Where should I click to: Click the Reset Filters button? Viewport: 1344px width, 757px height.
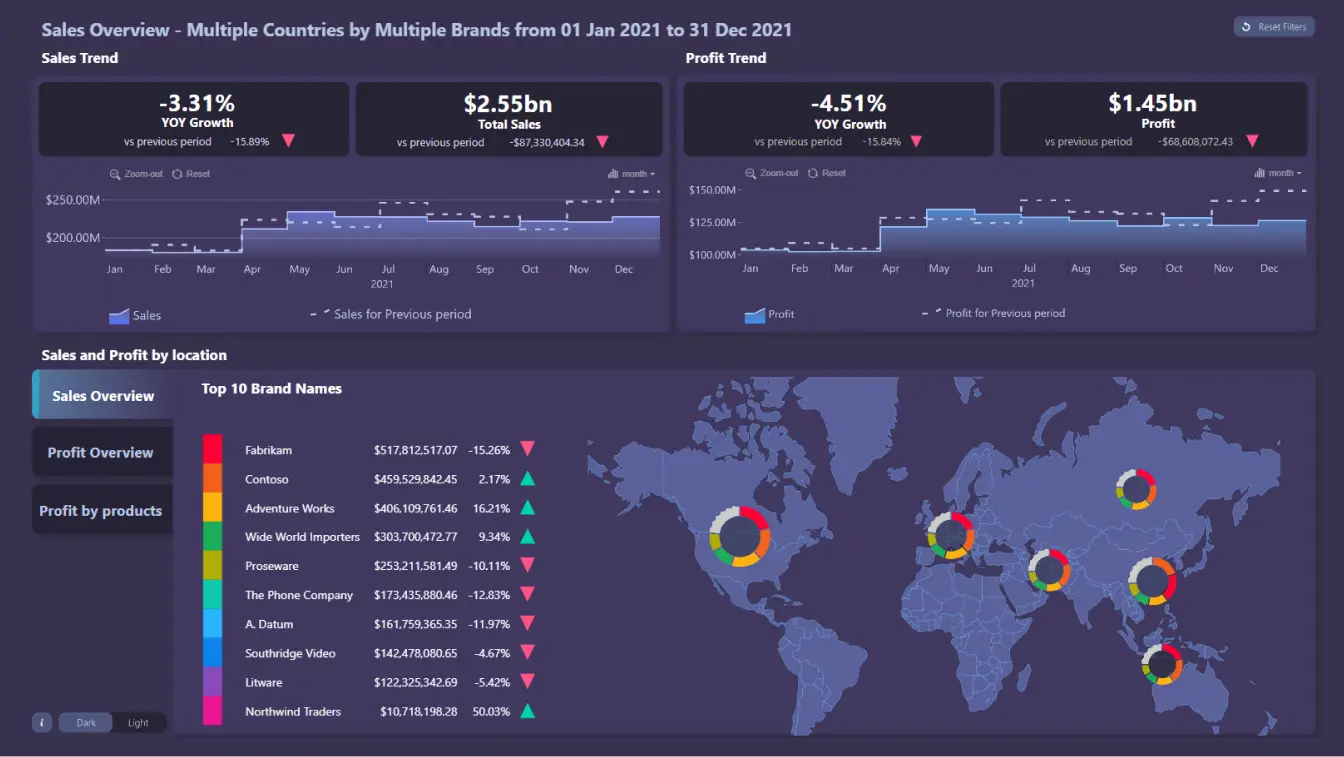(x=1274, y=27)
